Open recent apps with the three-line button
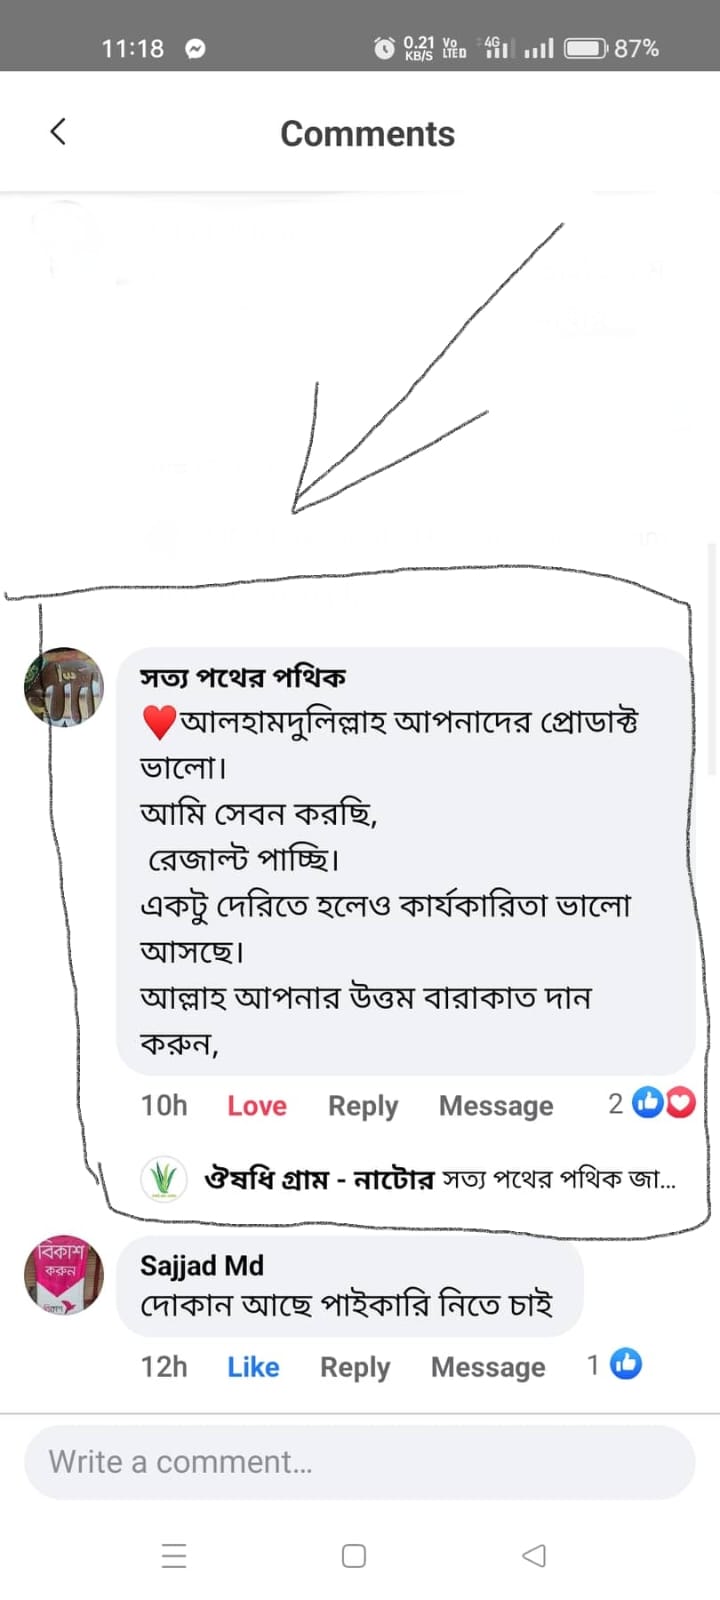Screen dimensions: 720x1600 pyautogui.click(x=174, y=1555)
